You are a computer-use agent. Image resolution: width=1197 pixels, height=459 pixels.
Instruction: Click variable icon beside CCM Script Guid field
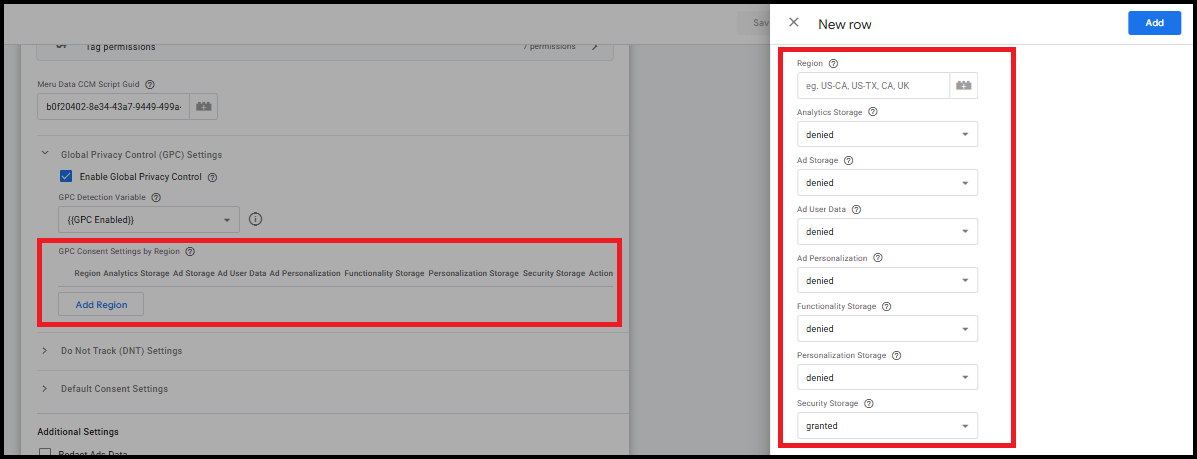point(203,106)
